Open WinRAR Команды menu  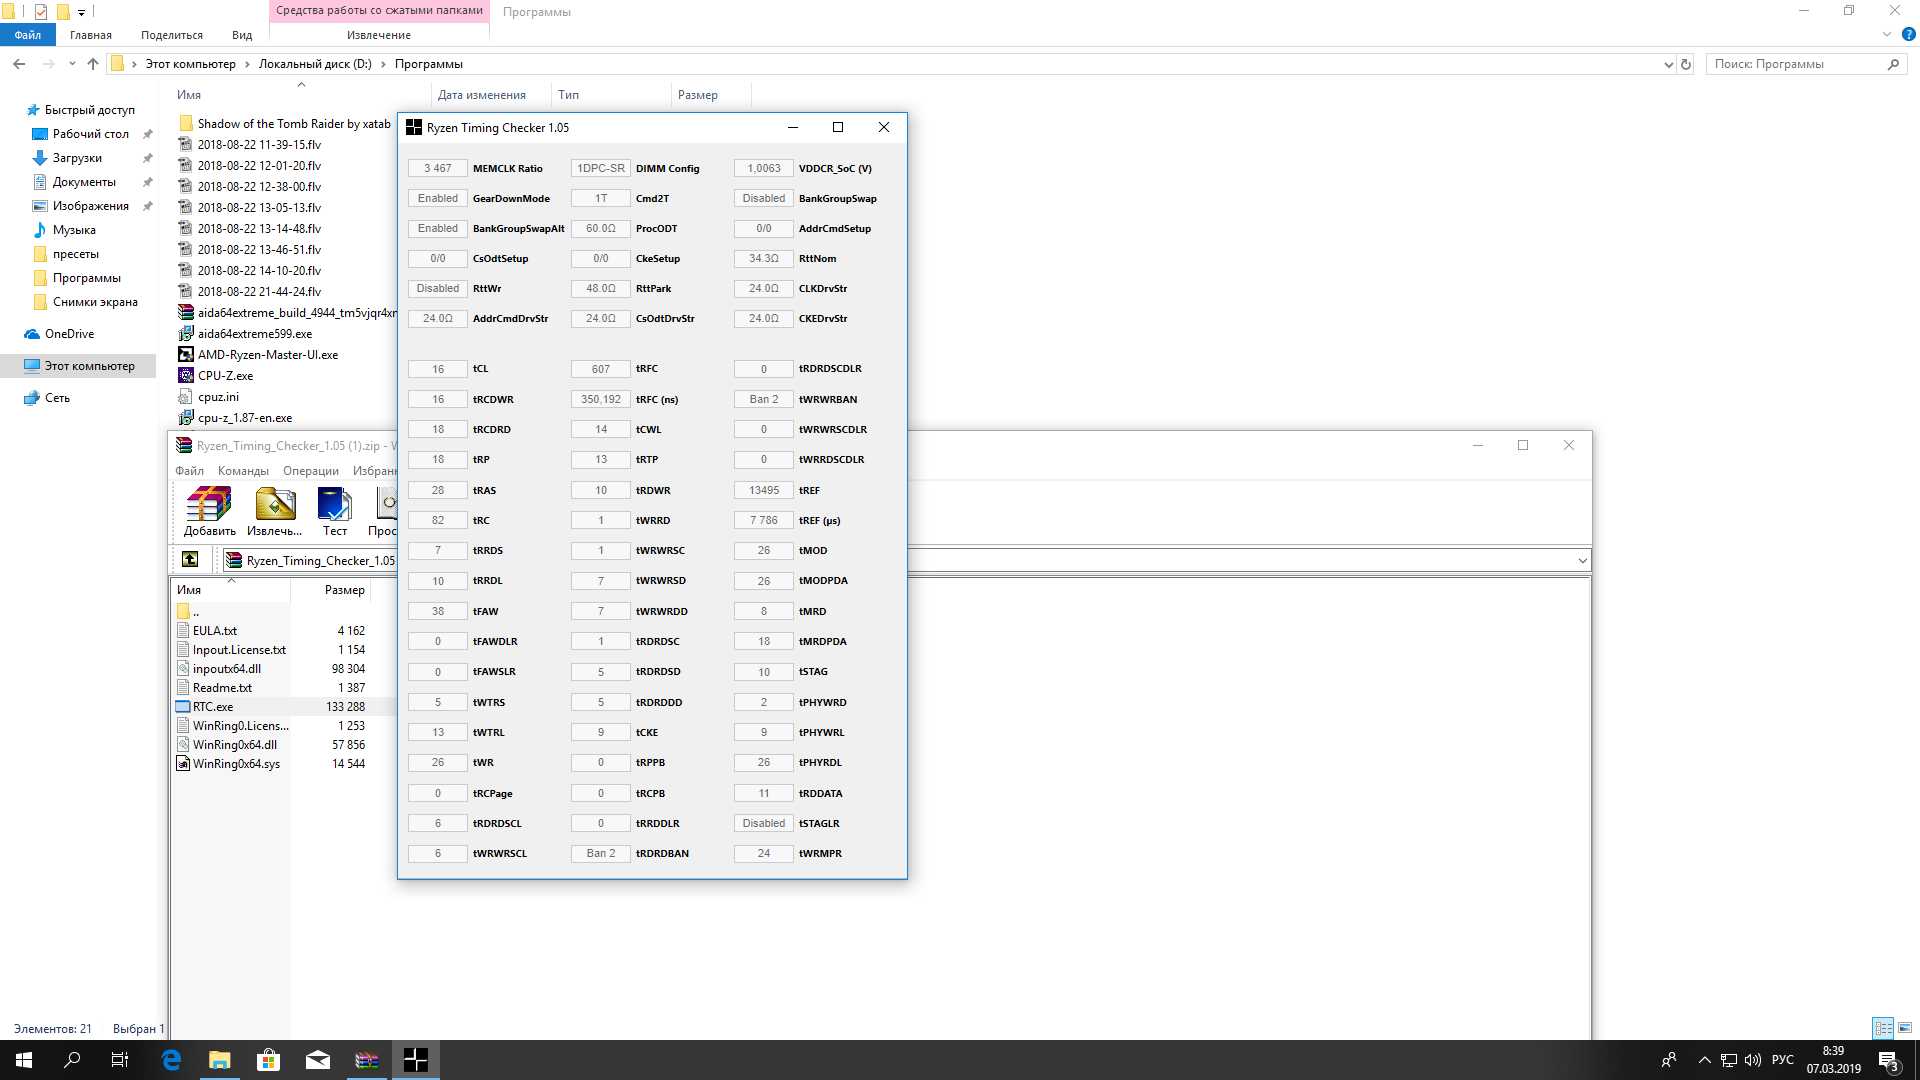coord(243,471)
